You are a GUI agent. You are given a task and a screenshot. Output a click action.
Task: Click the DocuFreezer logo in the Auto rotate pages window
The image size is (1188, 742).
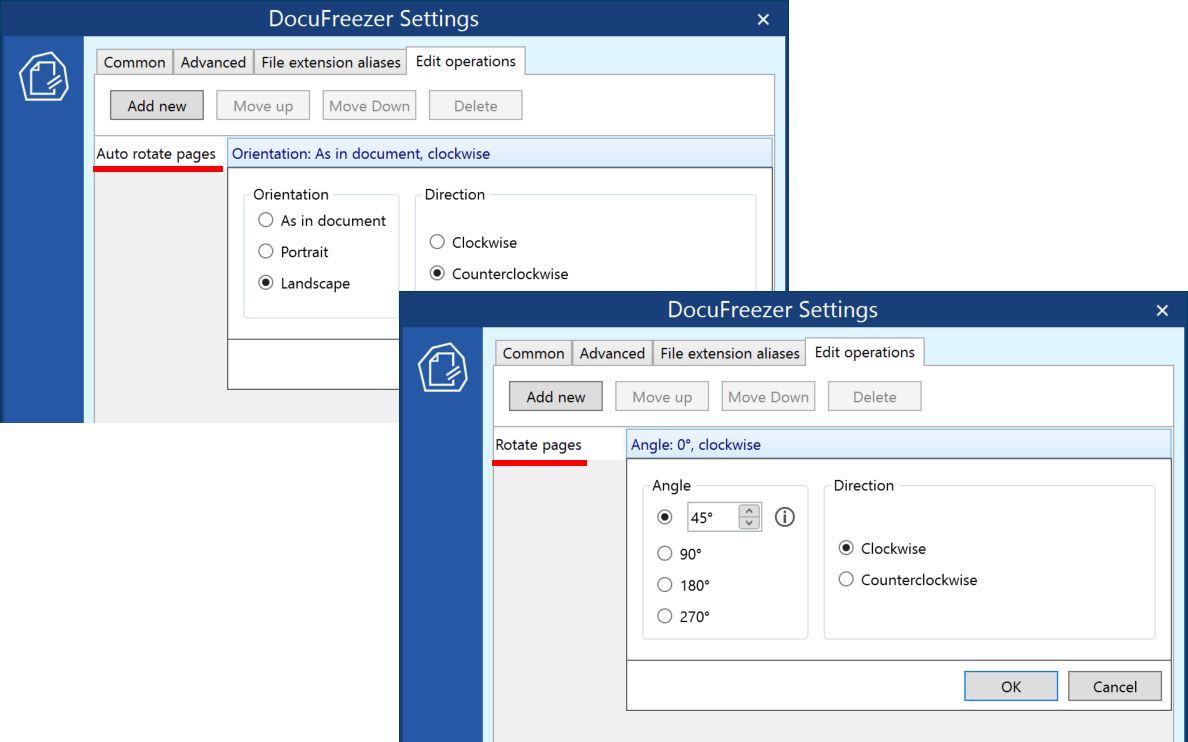[44, 77]
